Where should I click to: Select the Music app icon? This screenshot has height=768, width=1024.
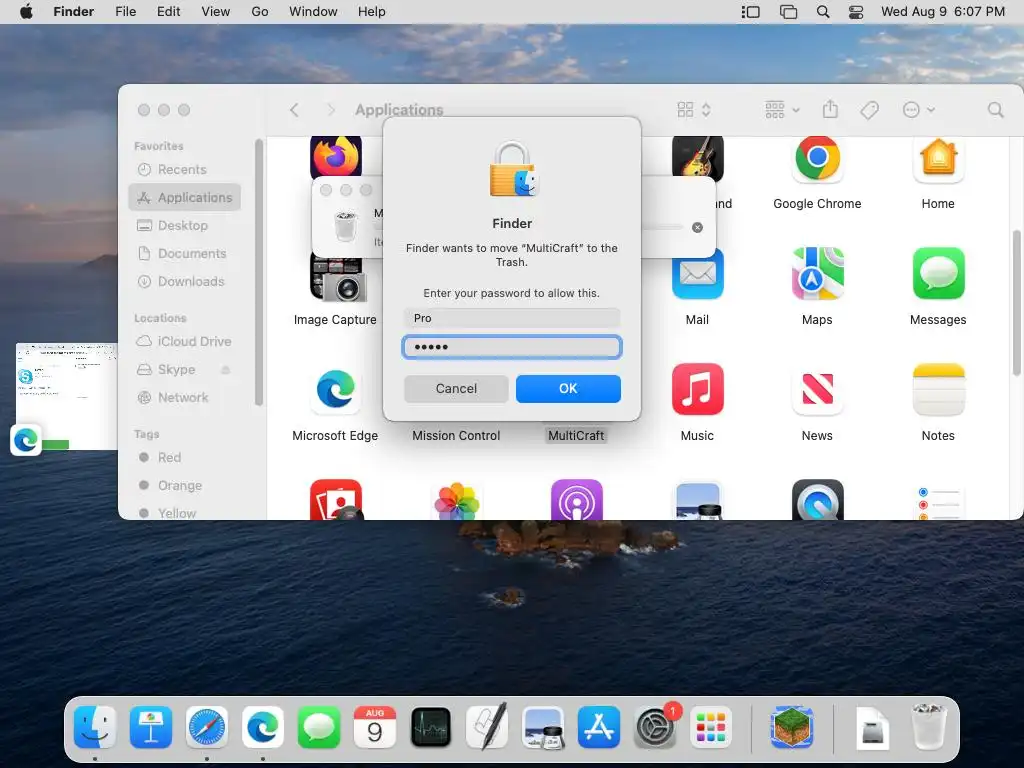pos(697,389)
